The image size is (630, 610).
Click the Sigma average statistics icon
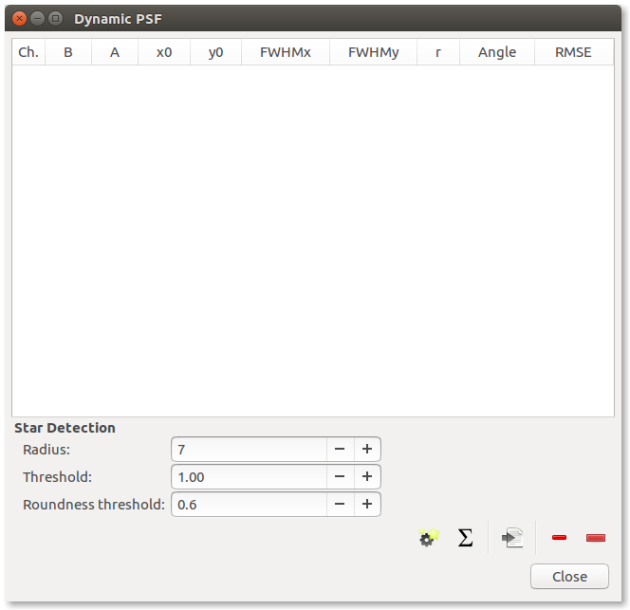click(x=465, y=538)
